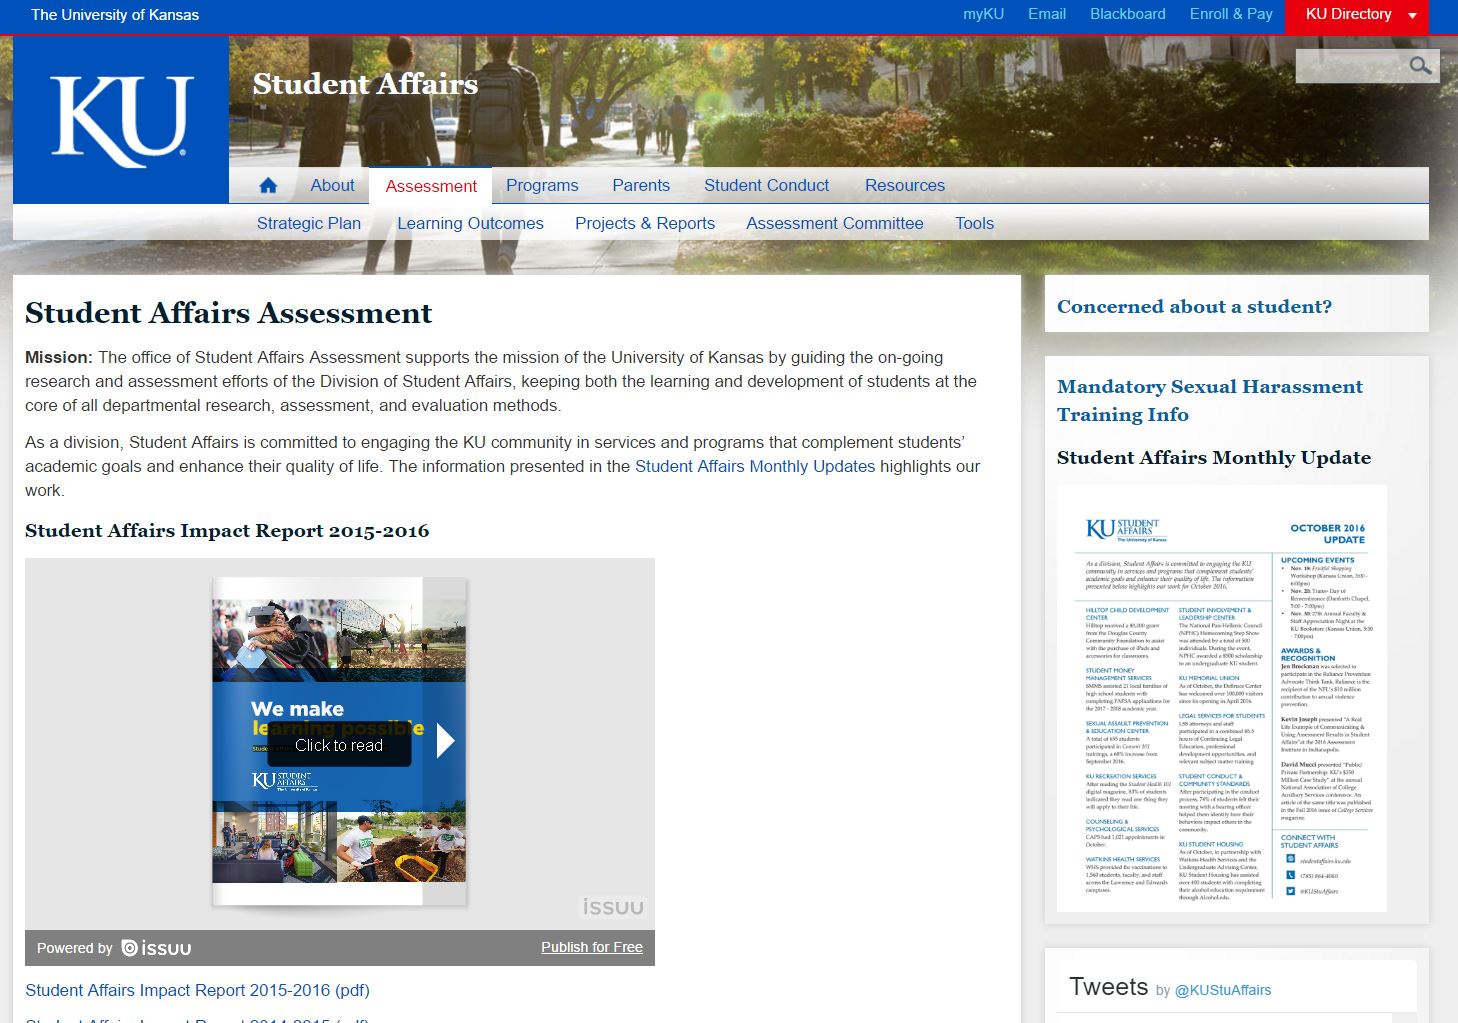The image size is (1458, 1023).
Task: Open Student Affairs Impact Report 2015-2016 pdf
Action: point(197,991)
